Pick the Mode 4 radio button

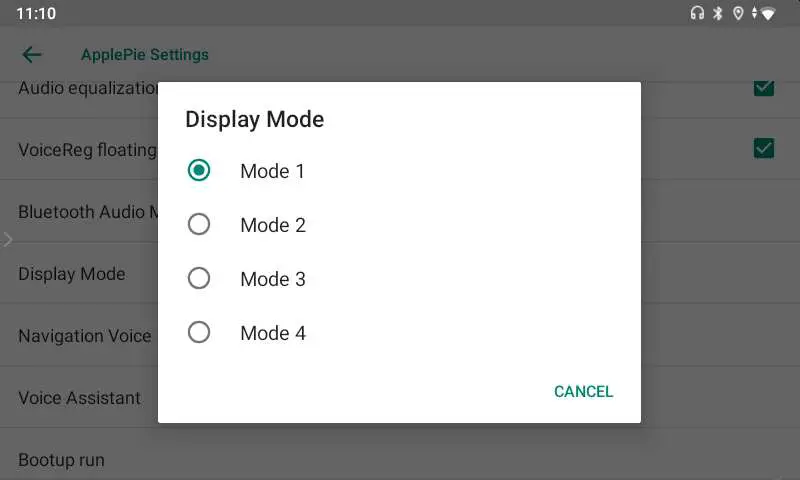(199, 333)
